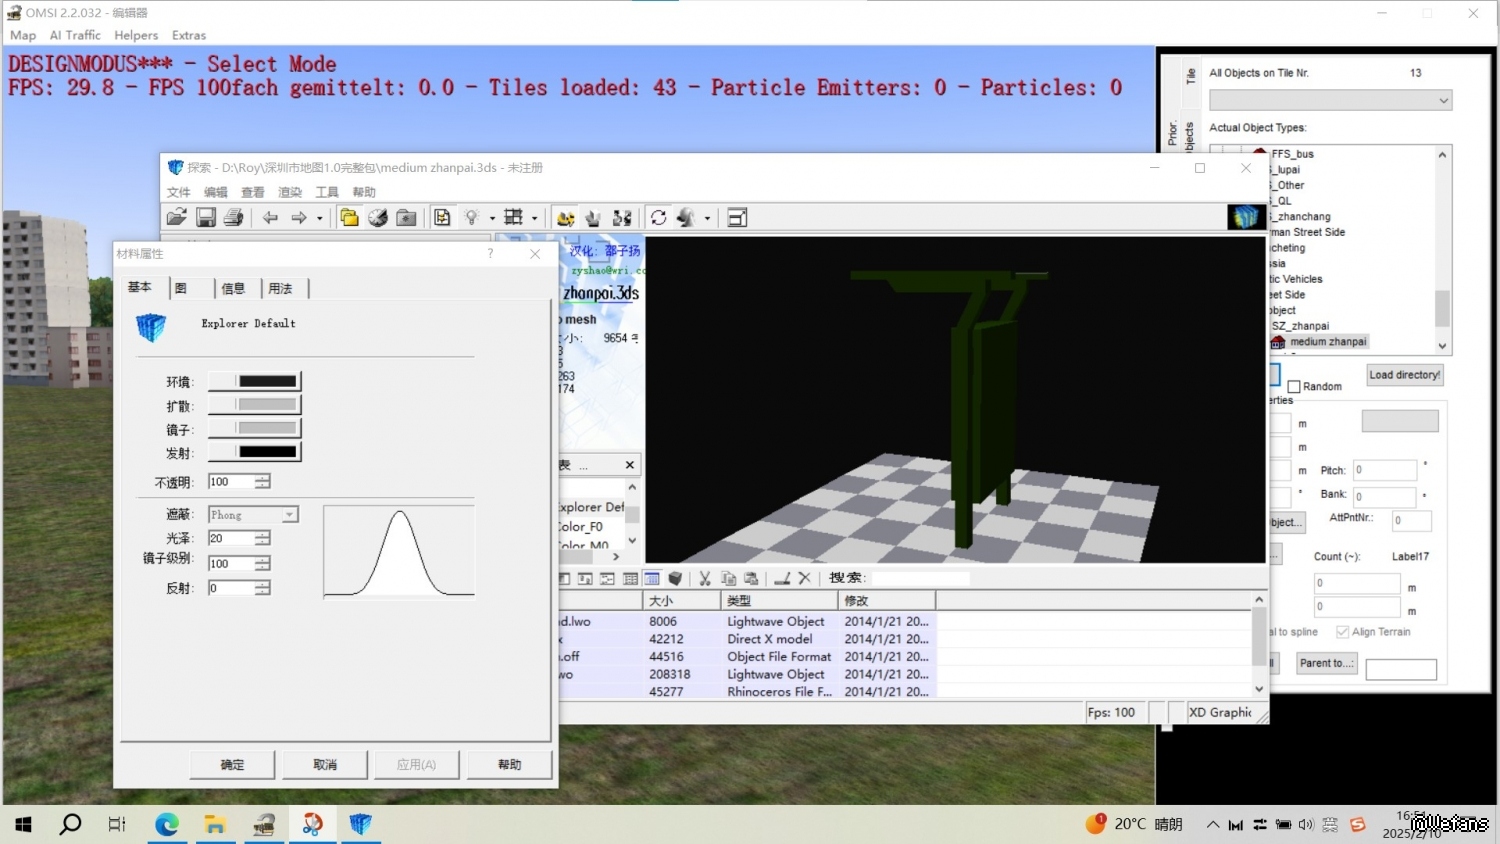The width and height of the screenshot is (1500, 844).
Task: Click the refresh arrows toolbar icon
Action: pyautogui.click(x=658, y=218)
